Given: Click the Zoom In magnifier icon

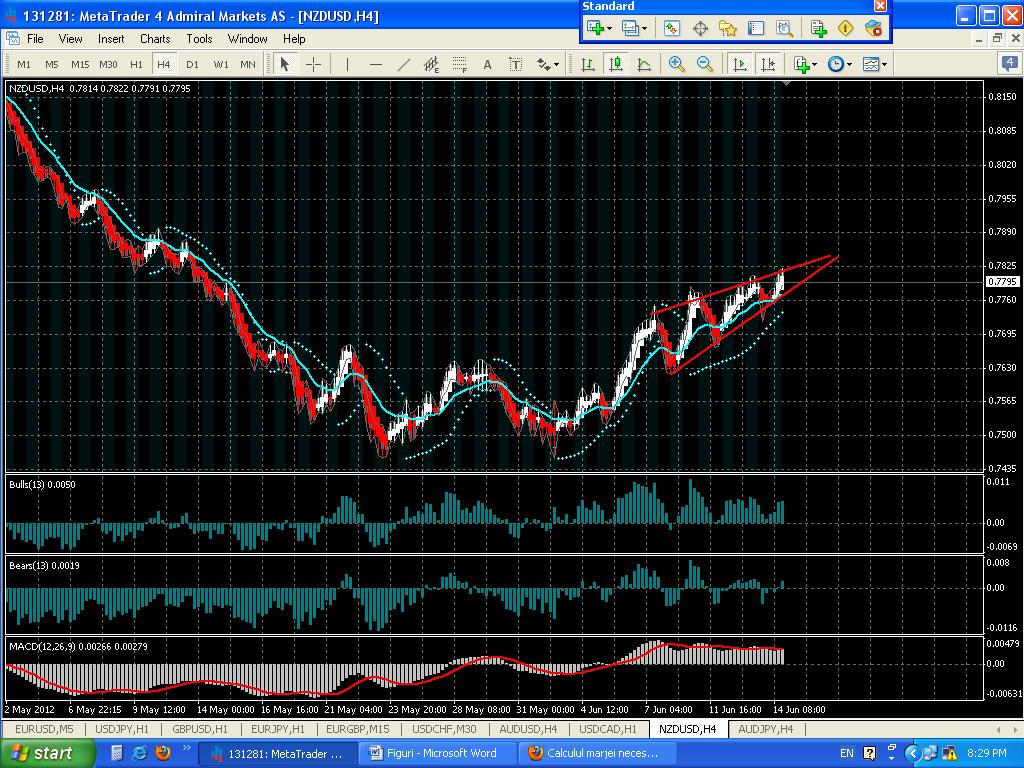Looking at the screenshot, I should [677, 64].
